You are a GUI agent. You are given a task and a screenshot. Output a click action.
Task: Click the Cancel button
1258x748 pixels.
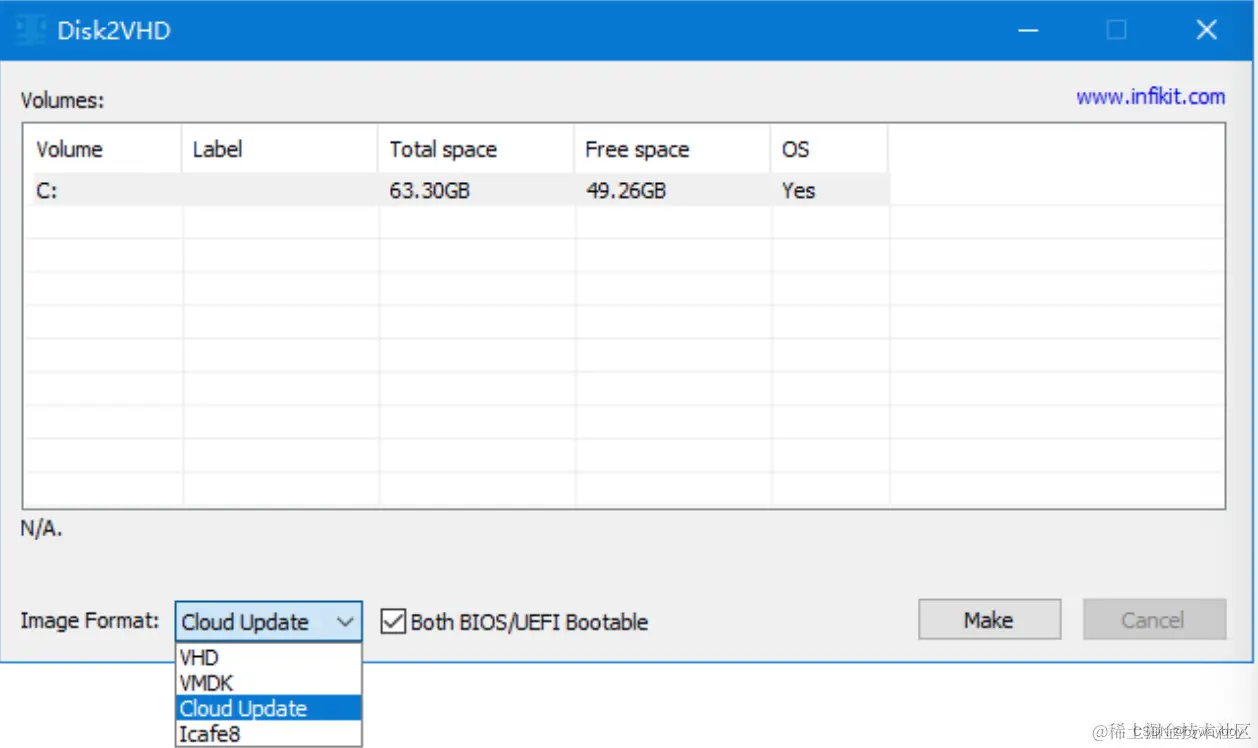pyautogui.click(x=1154, y=620)
